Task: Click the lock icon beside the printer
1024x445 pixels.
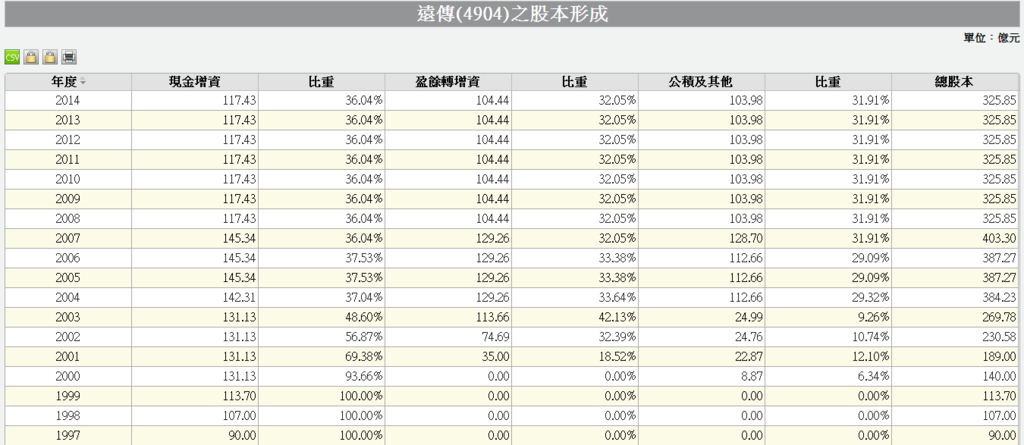Action: pos(50,58)
